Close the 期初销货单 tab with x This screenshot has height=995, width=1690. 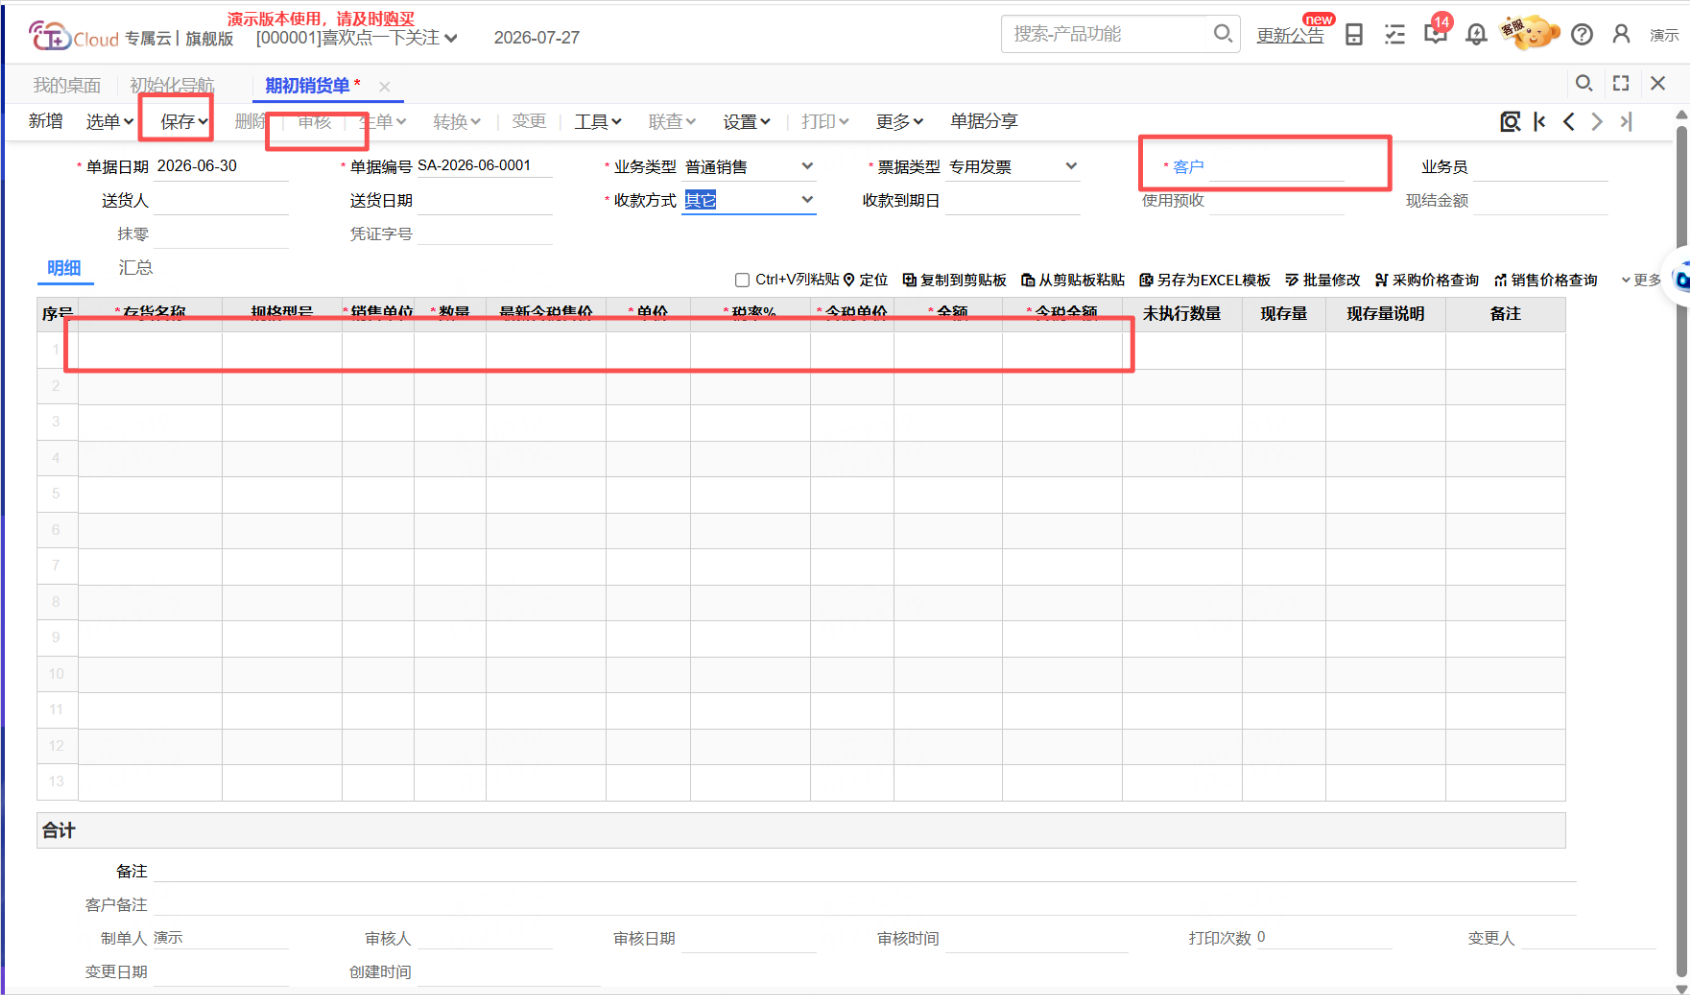[x=384, y=87]
